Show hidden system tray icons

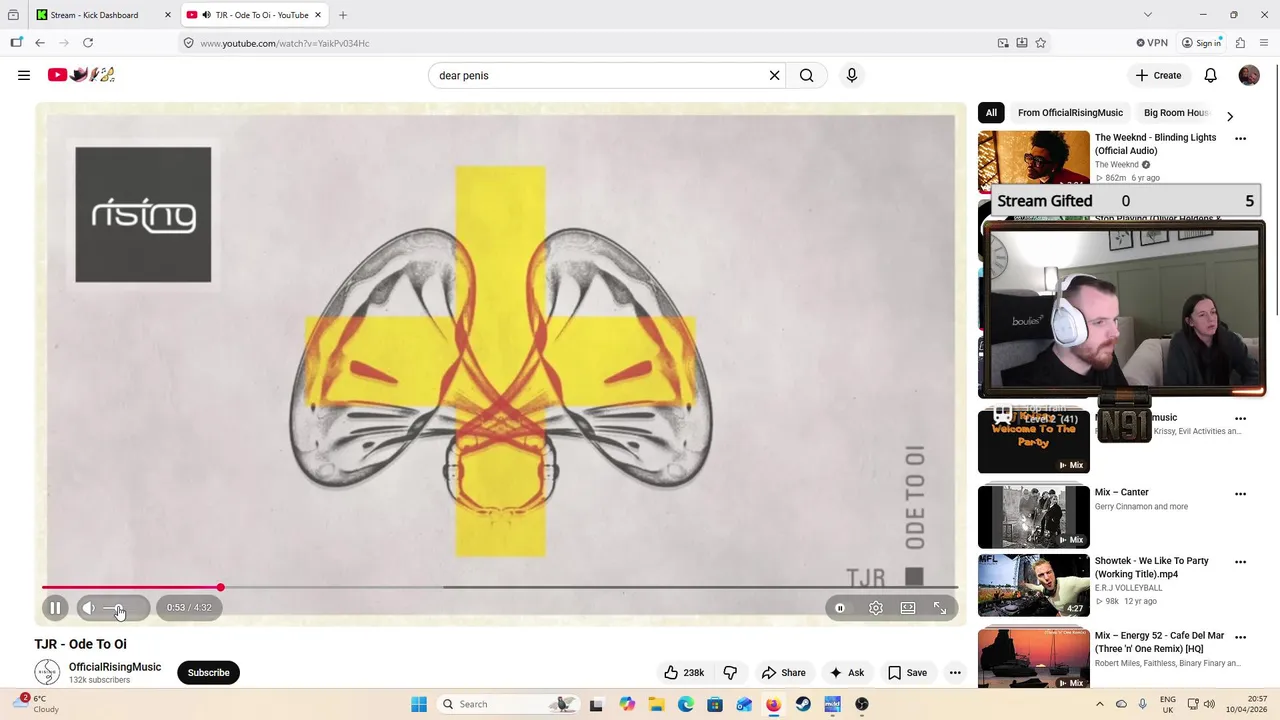tap(1100, 704)
